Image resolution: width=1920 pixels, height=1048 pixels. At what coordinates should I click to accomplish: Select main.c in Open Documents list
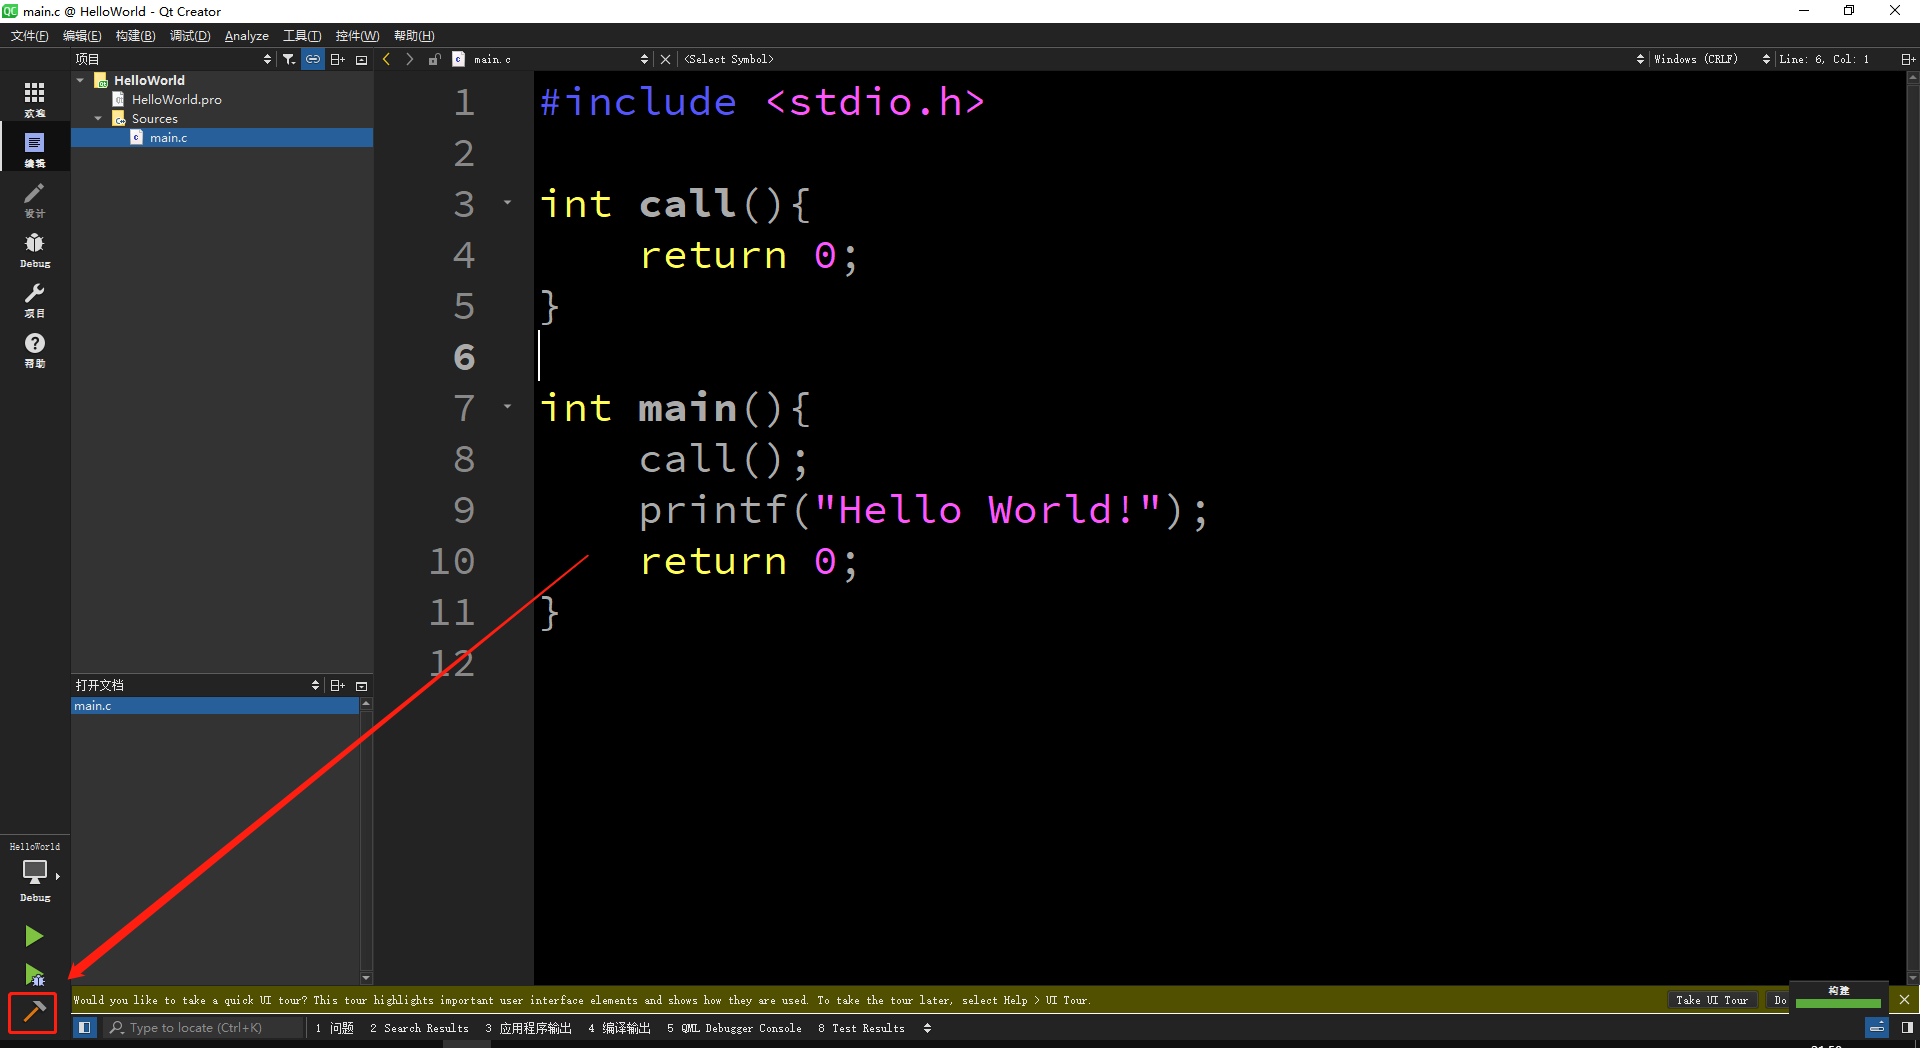215,705
